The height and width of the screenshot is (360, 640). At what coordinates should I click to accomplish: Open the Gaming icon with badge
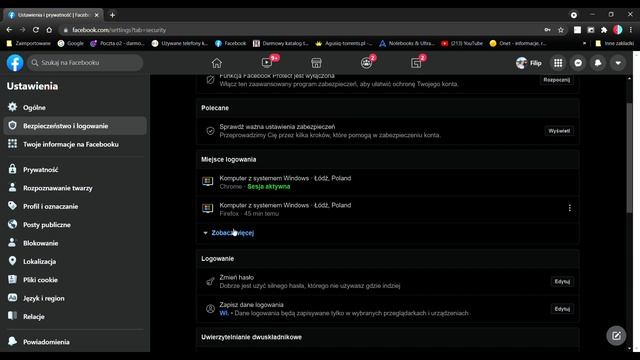[416, 63]
